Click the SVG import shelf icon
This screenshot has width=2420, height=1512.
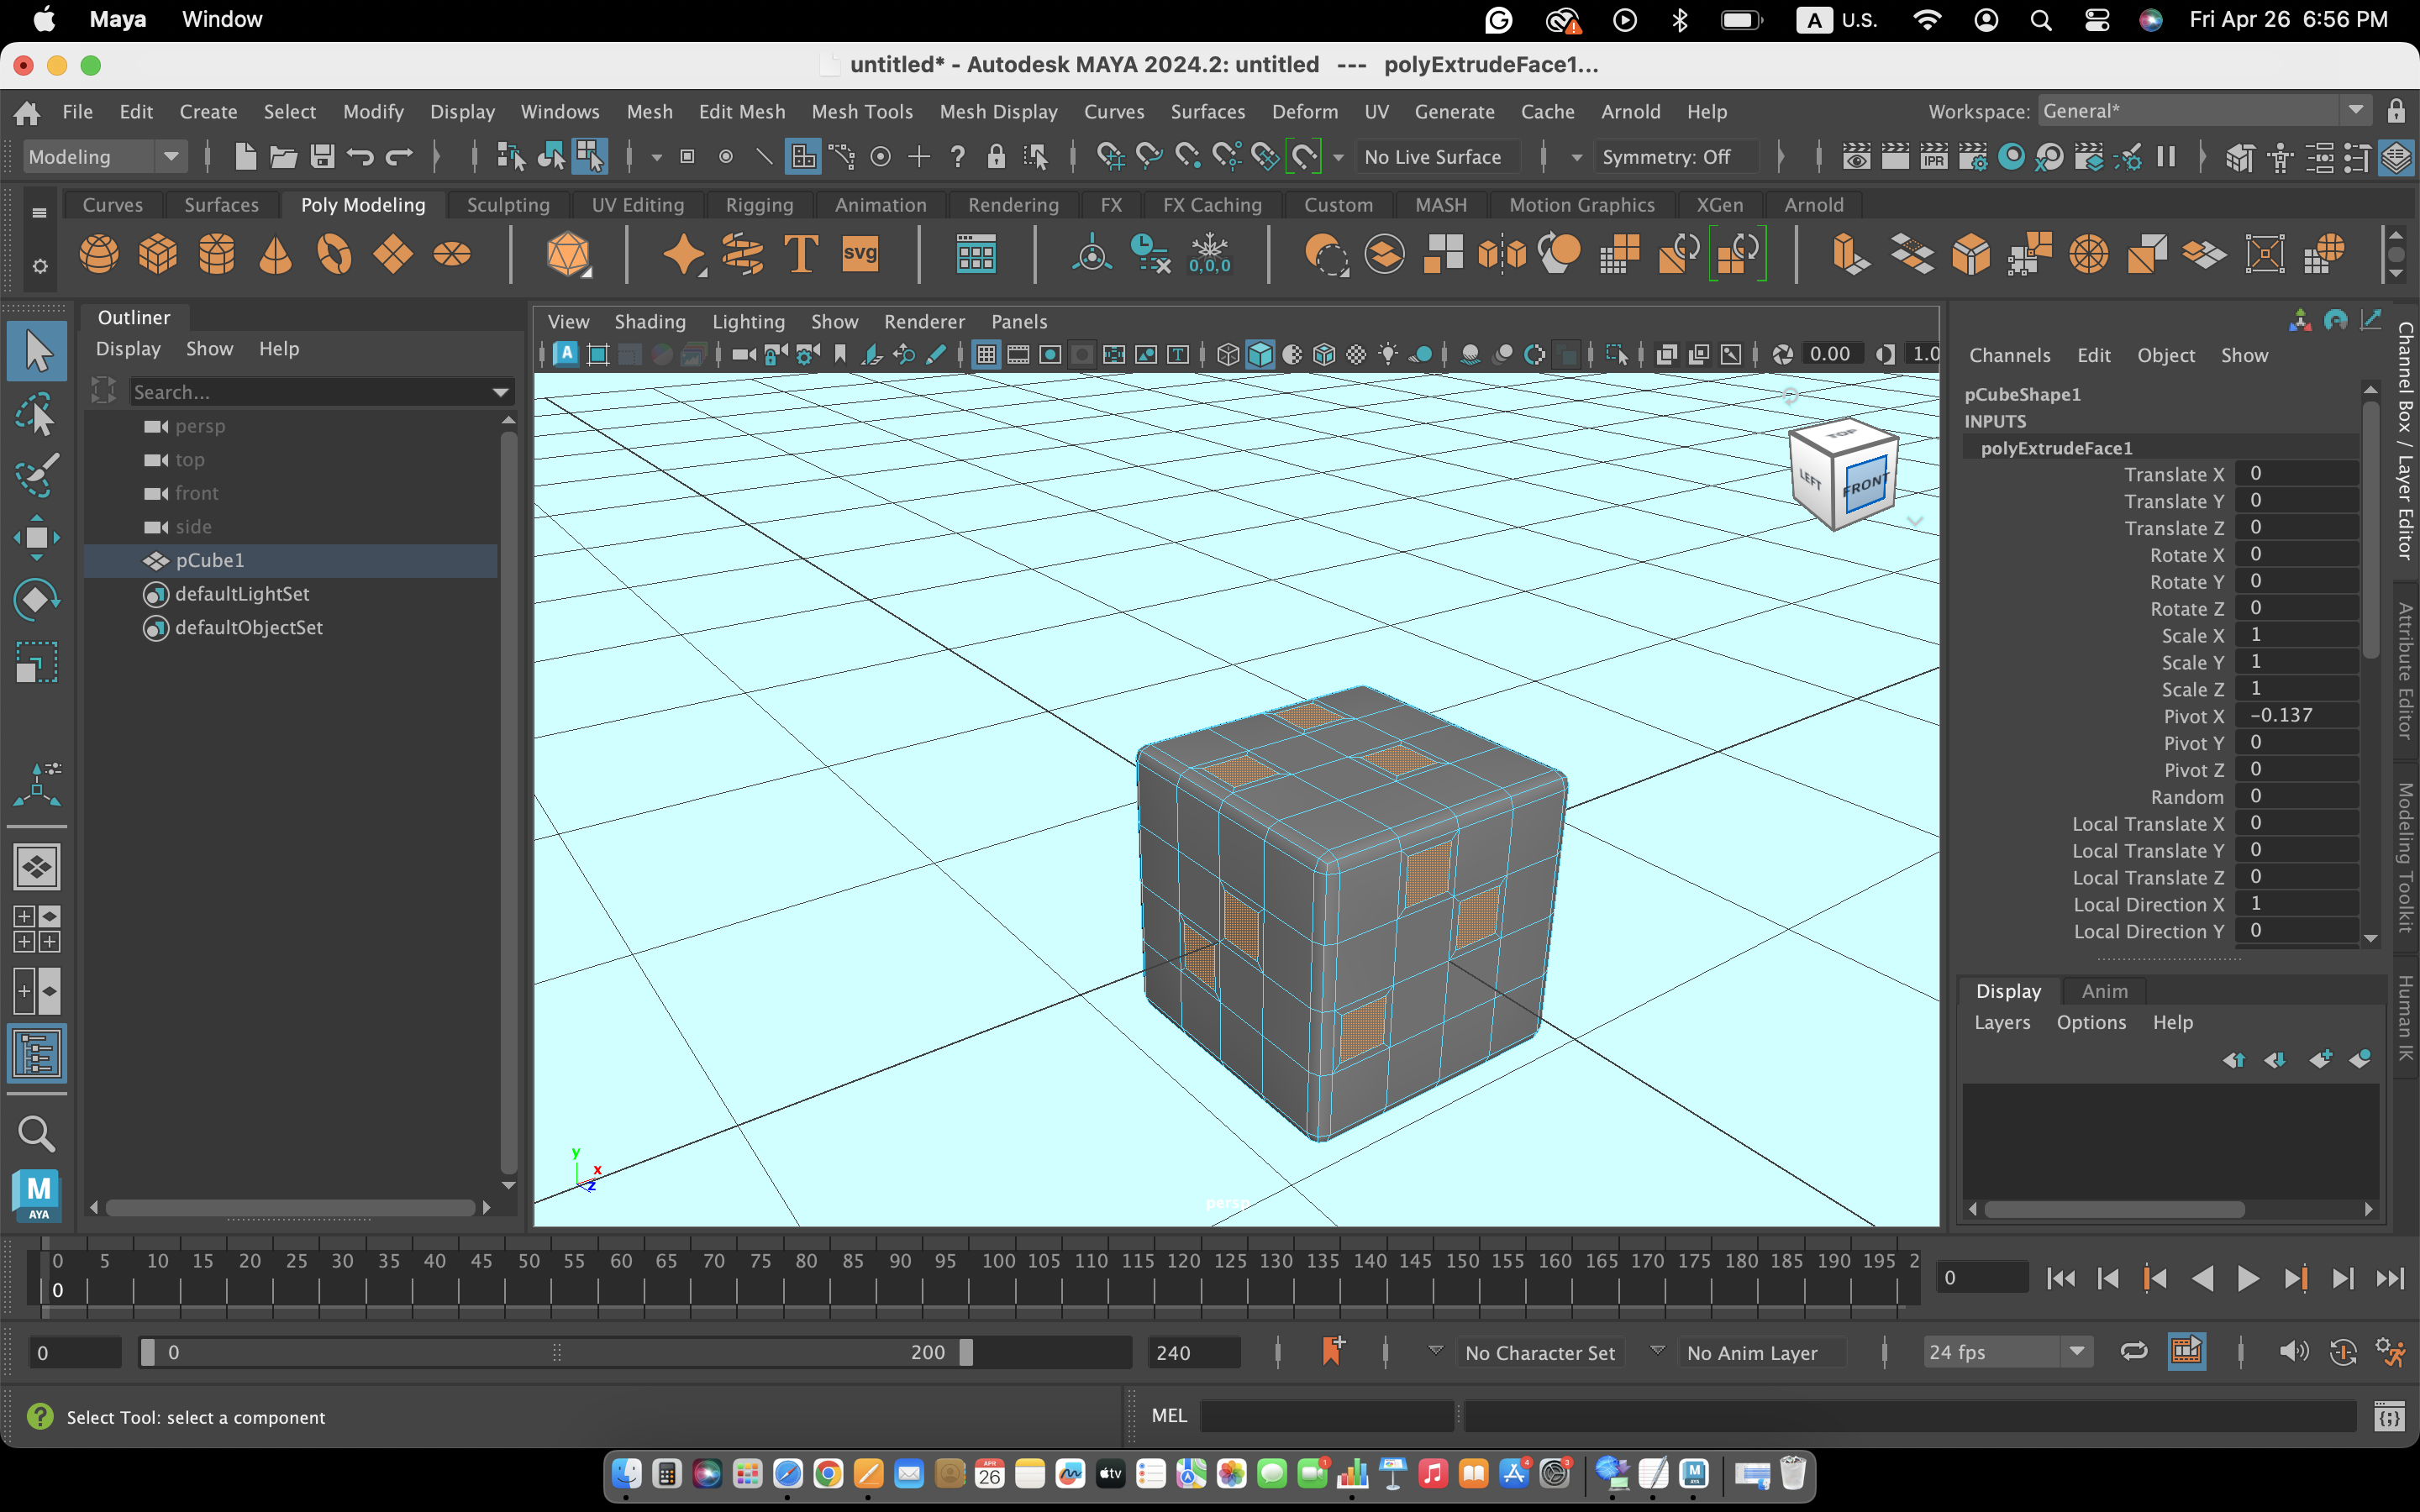pos(860,254)
